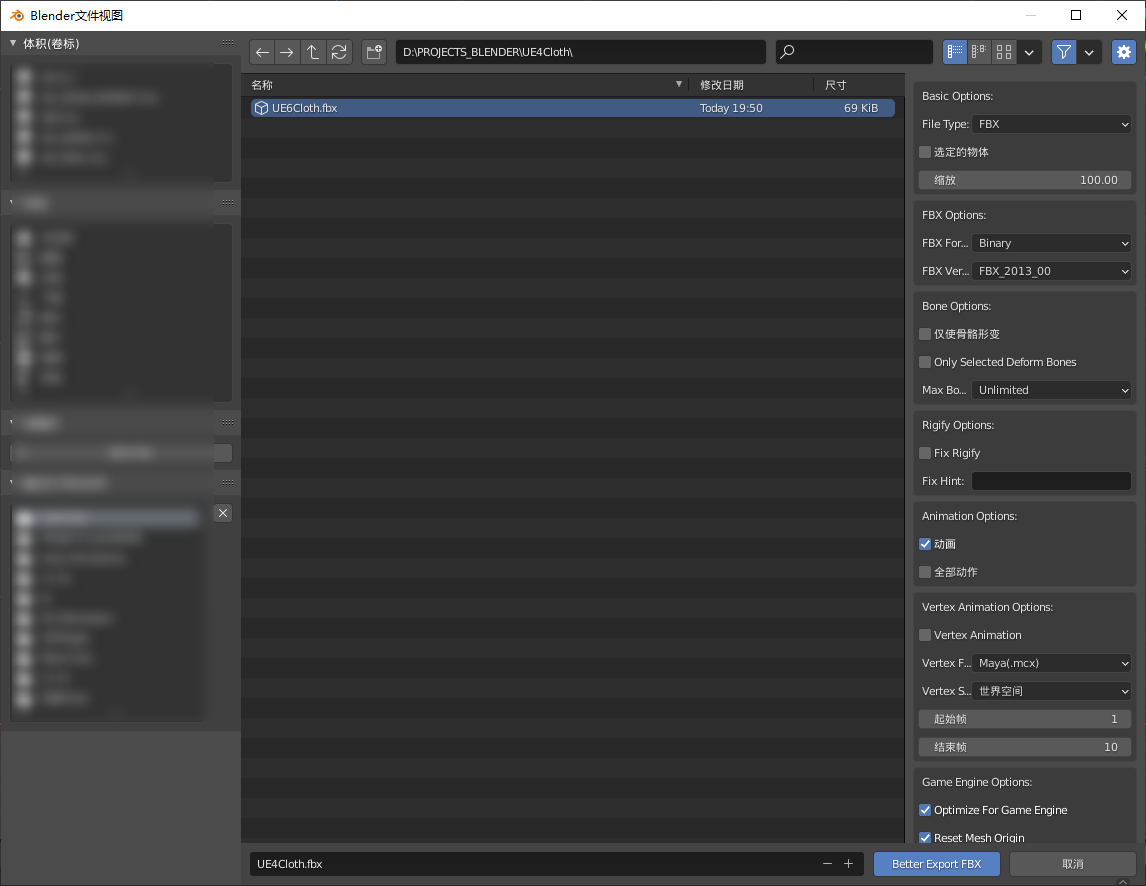The image size is (1146, 886).
Task: Open Vertex Space 世界空间 dropdown
Action: pos(1051,692)
